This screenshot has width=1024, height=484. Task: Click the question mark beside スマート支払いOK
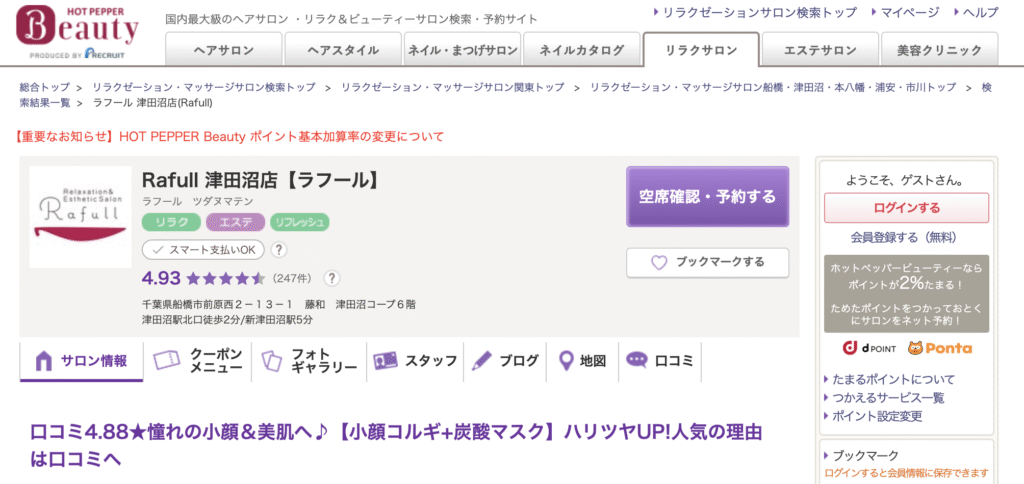point(279,250)
